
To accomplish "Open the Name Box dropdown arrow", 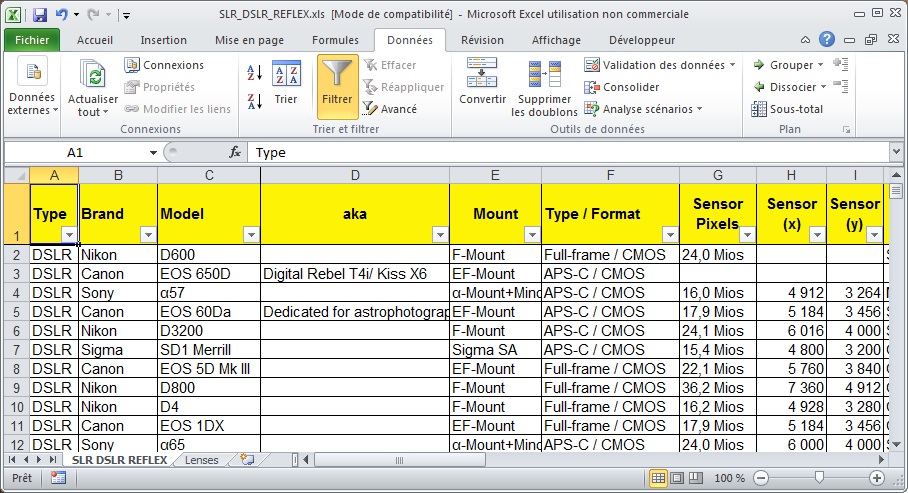I will click(x=153, y=152).
